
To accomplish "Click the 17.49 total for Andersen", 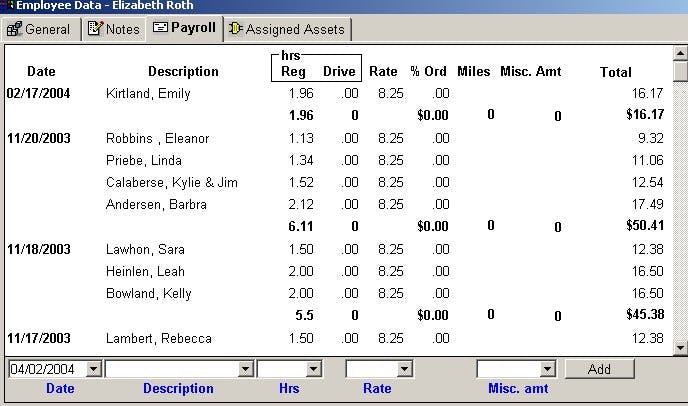I will [x=648, y=205].
